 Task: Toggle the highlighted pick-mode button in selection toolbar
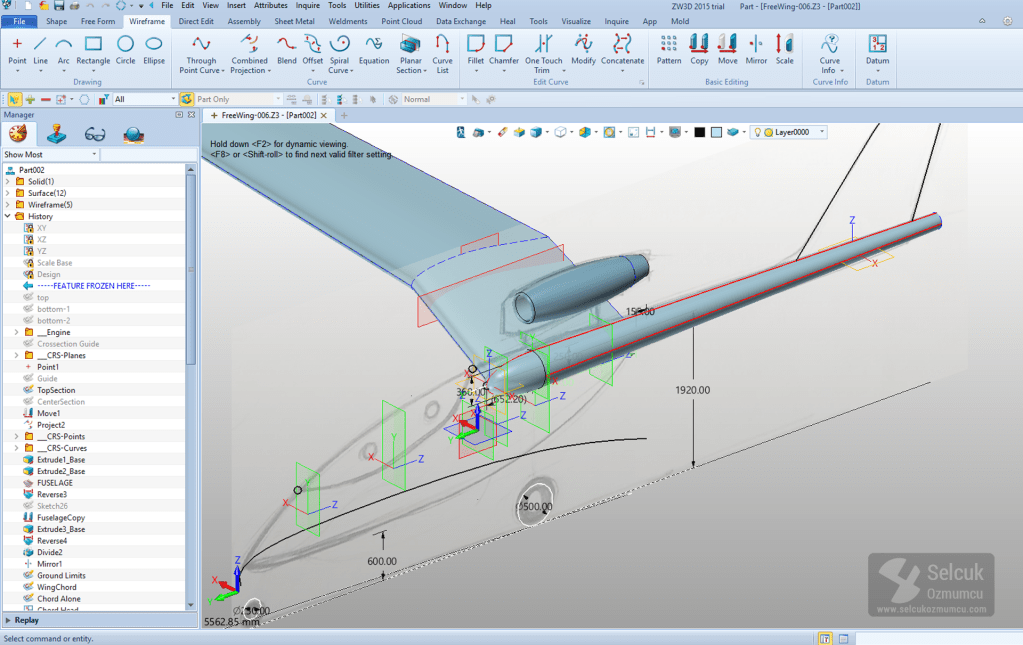(14, 99)
